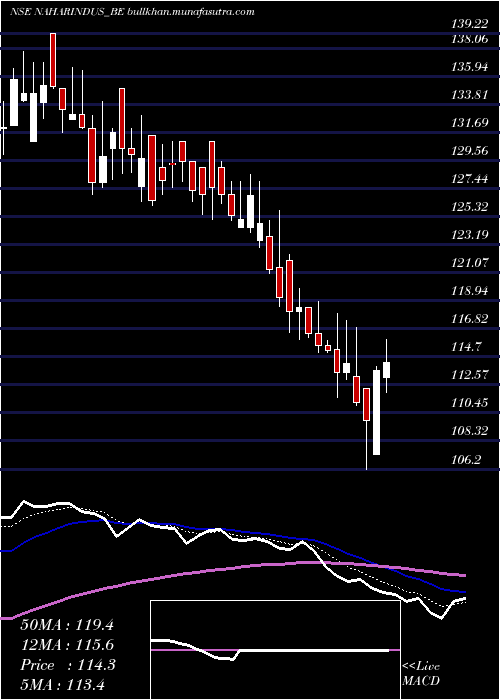This screenshot has width=500, height=700.
Task: Click the 125.32 price axis label
Action: (x=472, y=207)
